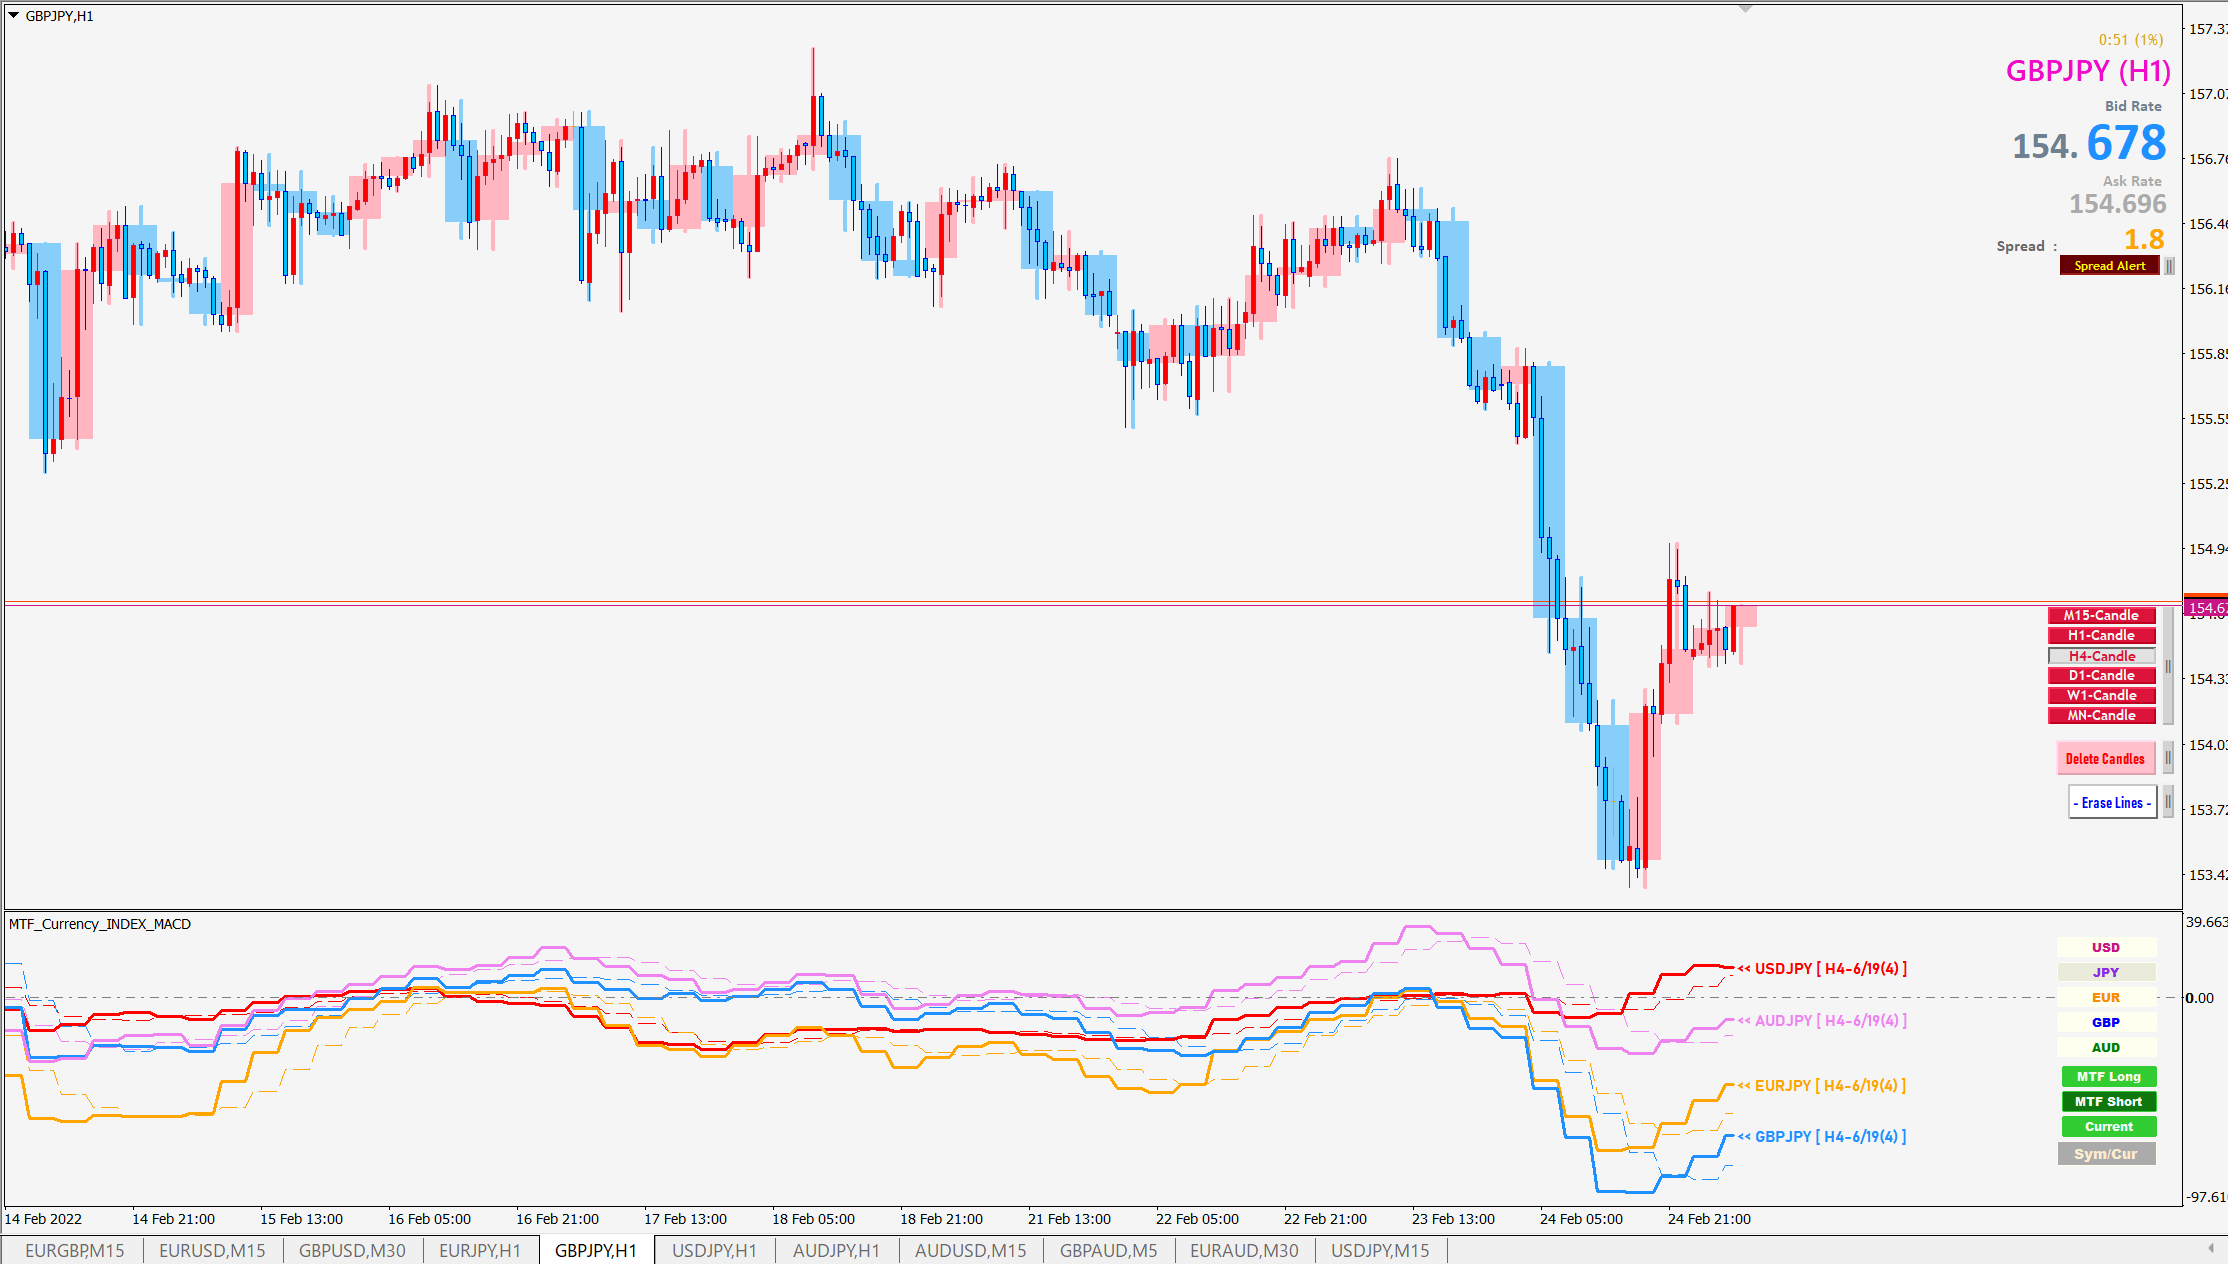Click the drag handle next to Delete Candles
2228x1264 pixels.
2168,758
